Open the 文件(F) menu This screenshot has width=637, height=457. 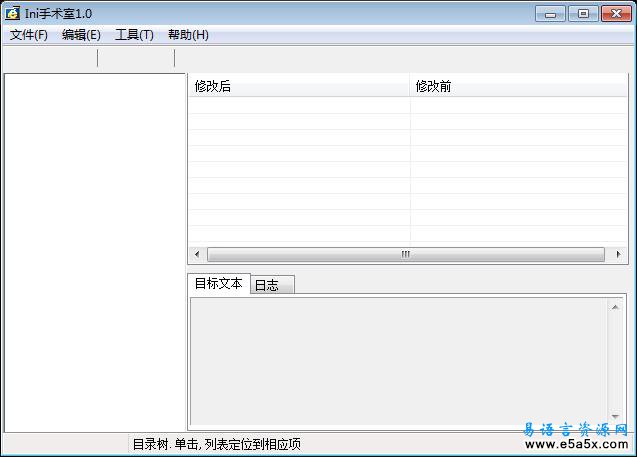point(28,35)
